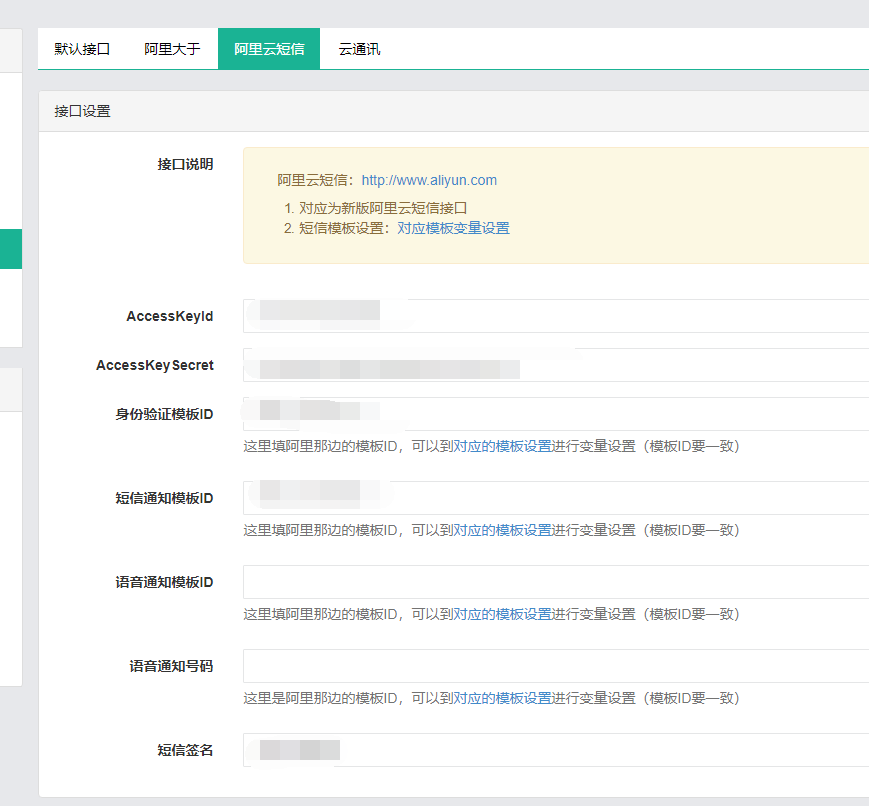Click the empty 语音通知号码 input field
Screen dimensions: 869x806
(556, 666)
